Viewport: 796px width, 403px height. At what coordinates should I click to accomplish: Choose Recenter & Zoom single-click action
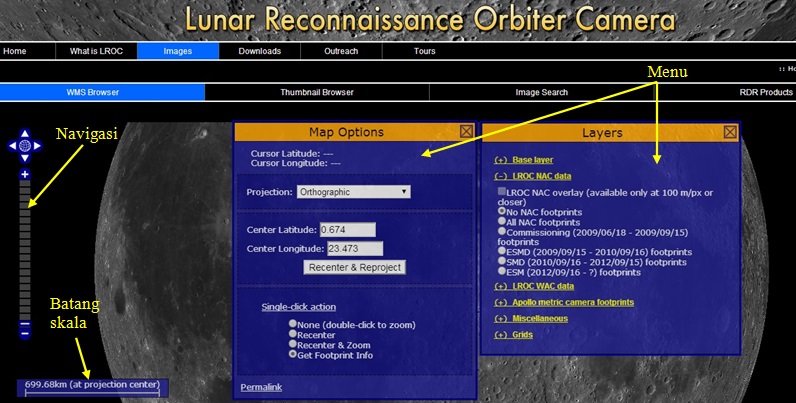point(292,344)
